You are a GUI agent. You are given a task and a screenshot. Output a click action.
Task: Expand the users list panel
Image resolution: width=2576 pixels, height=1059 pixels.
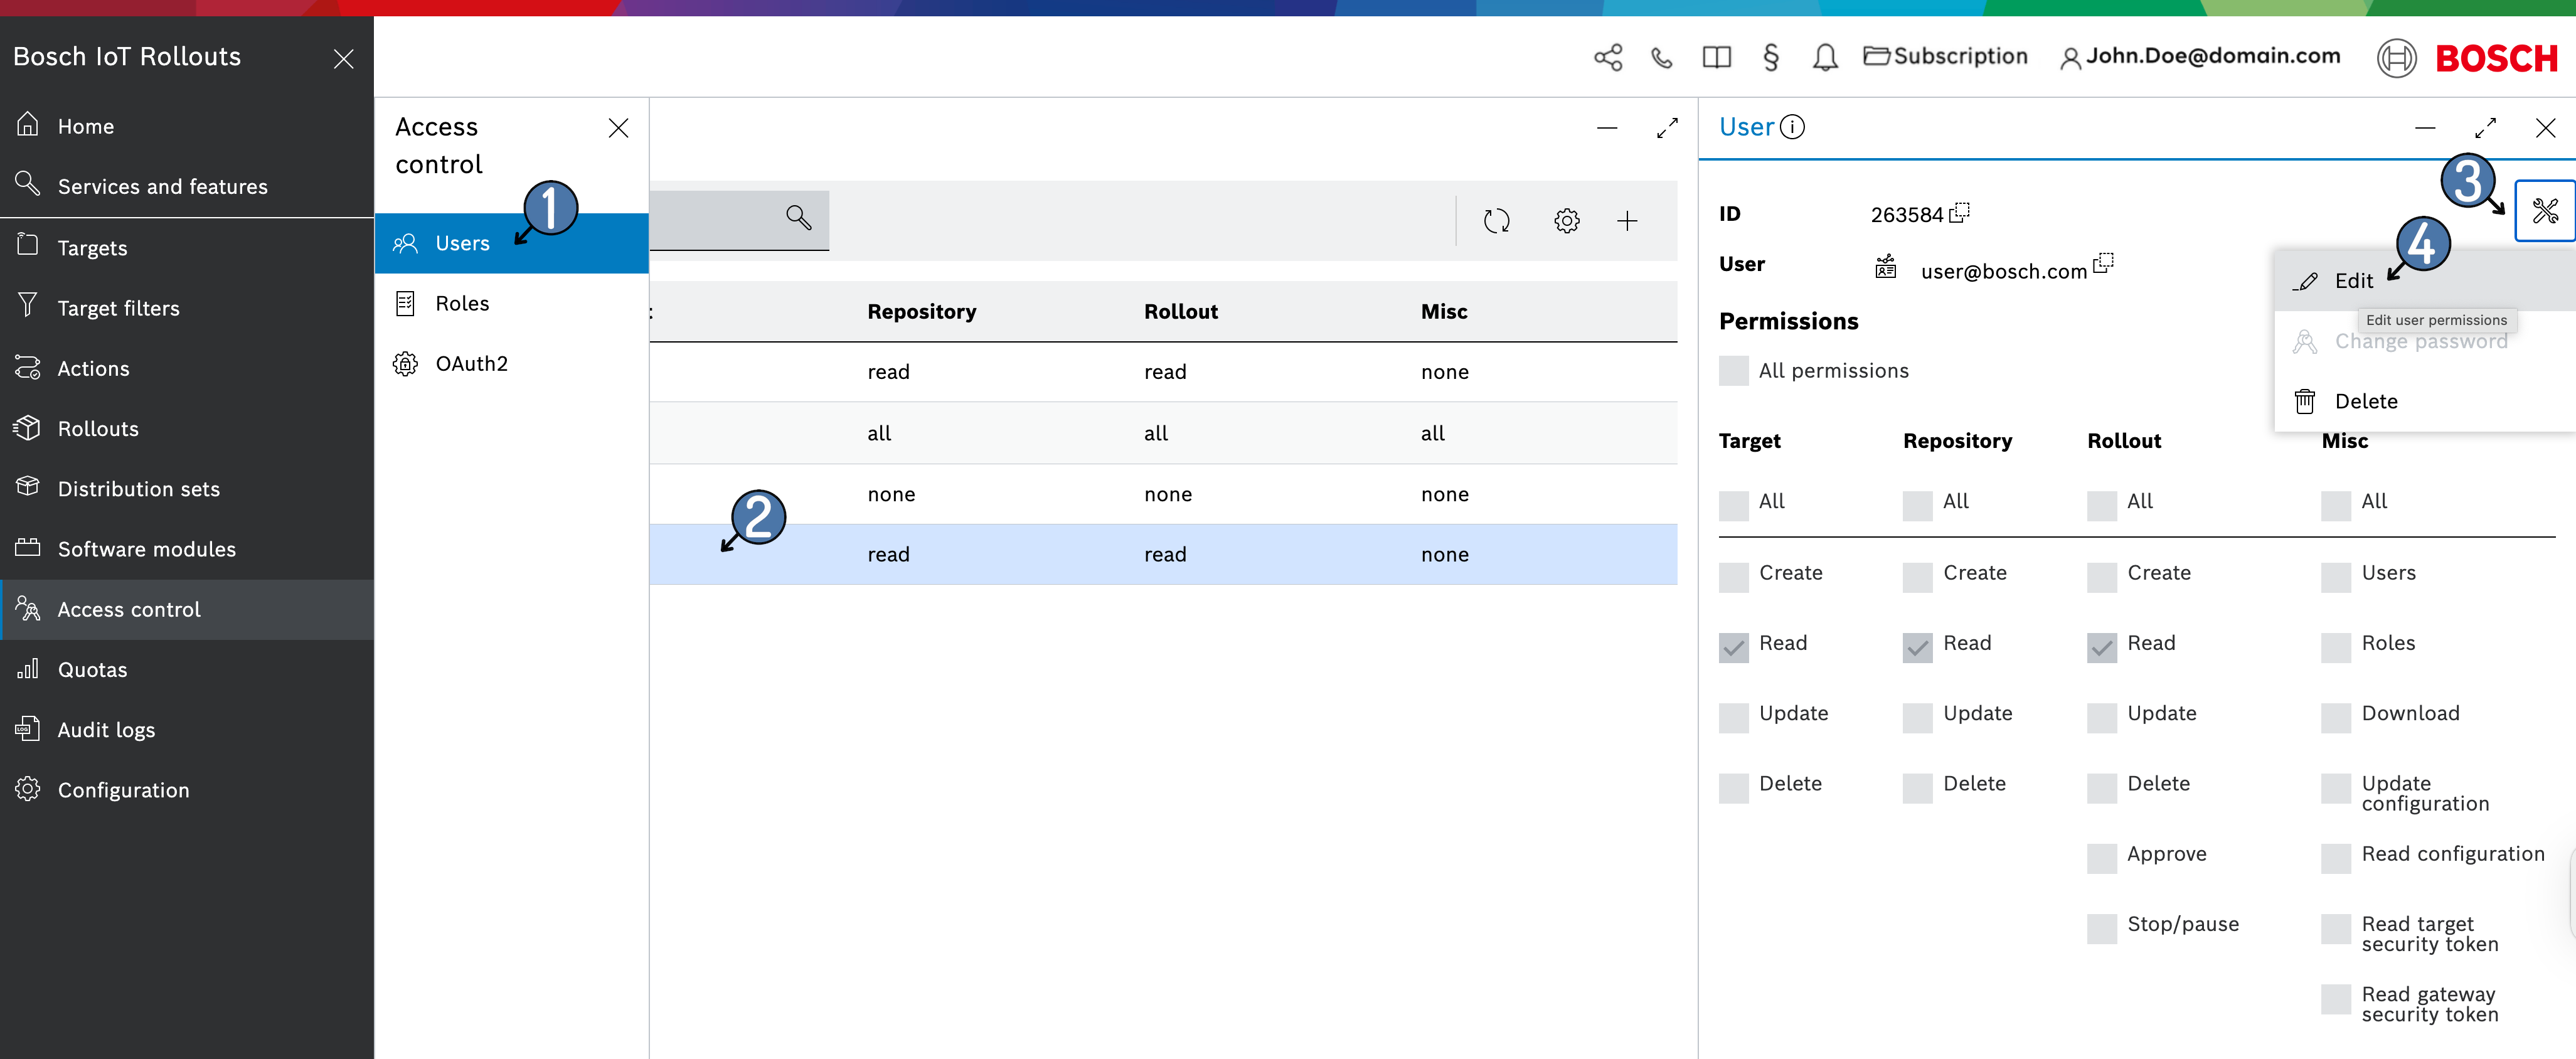tap(1666, 128)
